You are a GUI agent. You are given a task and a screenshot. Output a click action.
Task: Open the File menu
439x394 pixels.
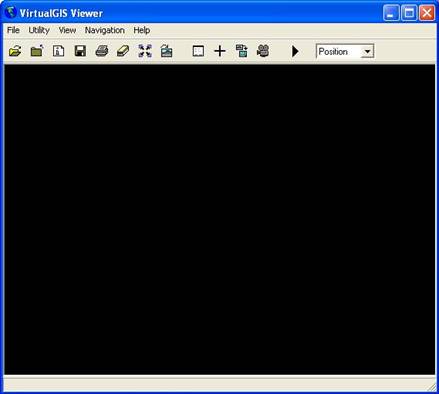click(13, 30)
